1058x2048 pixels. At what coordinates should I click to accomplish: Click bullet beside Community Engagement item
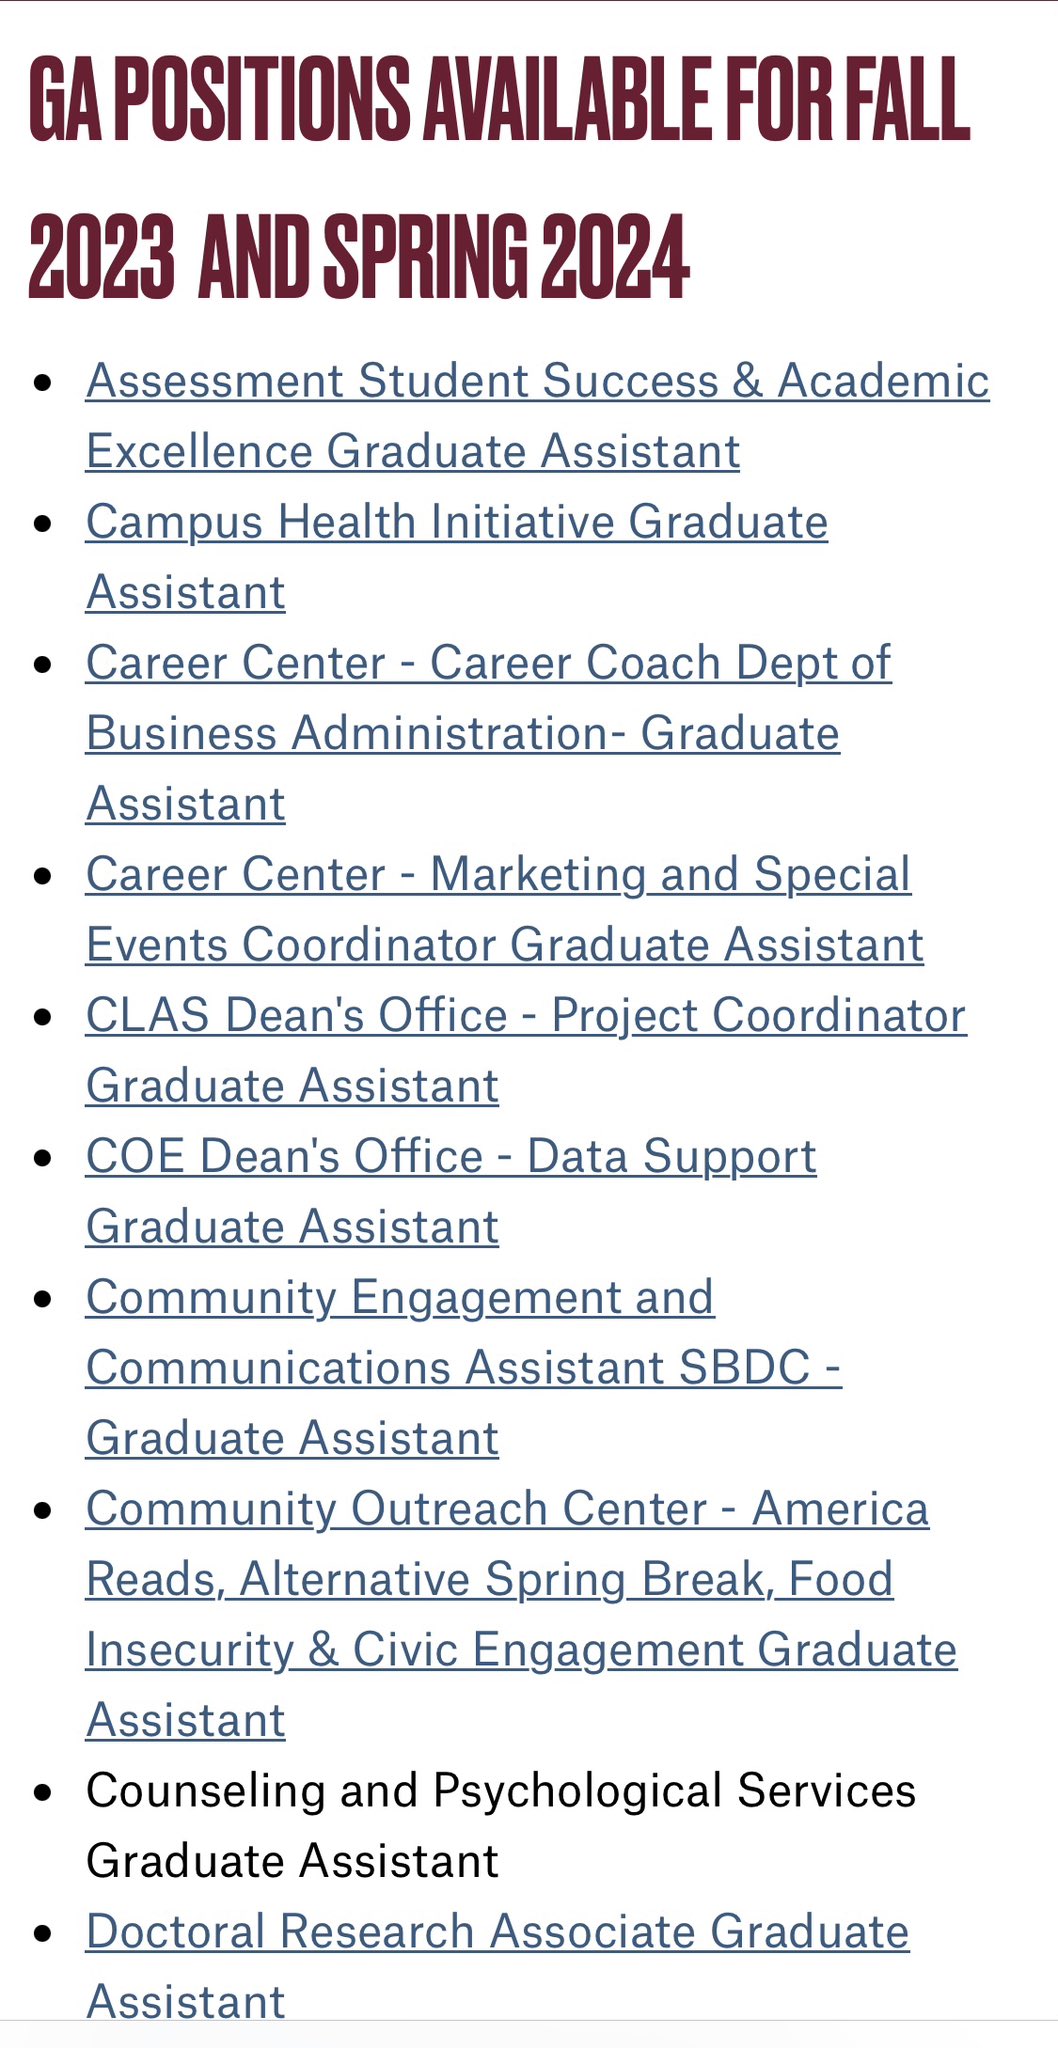(42, 1298)
